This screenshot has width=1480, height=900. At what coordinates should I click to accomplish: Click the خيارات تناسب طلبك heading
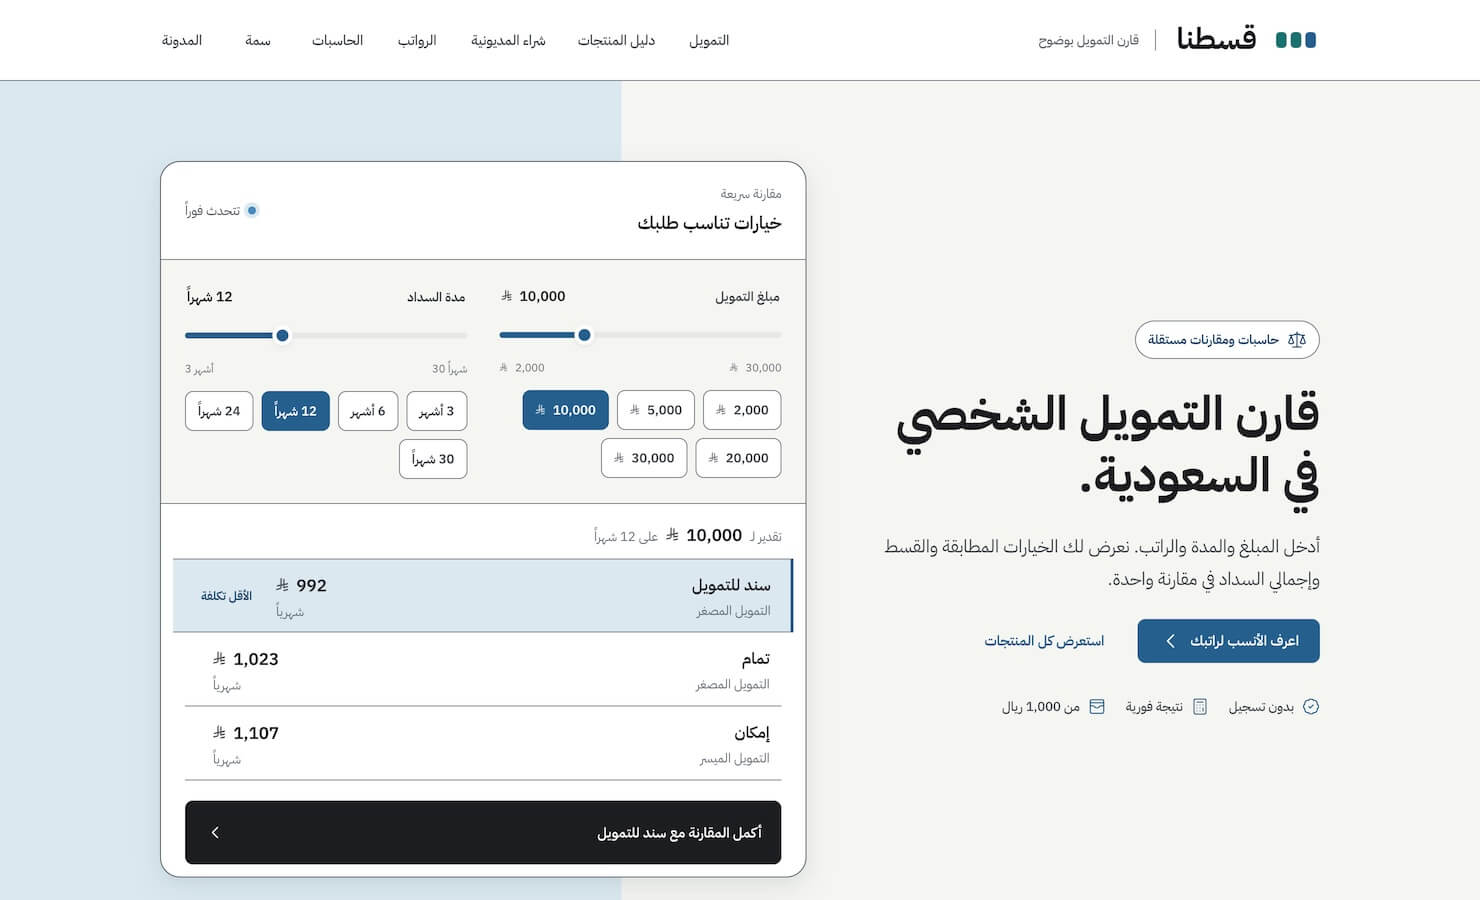pos(710,222)
